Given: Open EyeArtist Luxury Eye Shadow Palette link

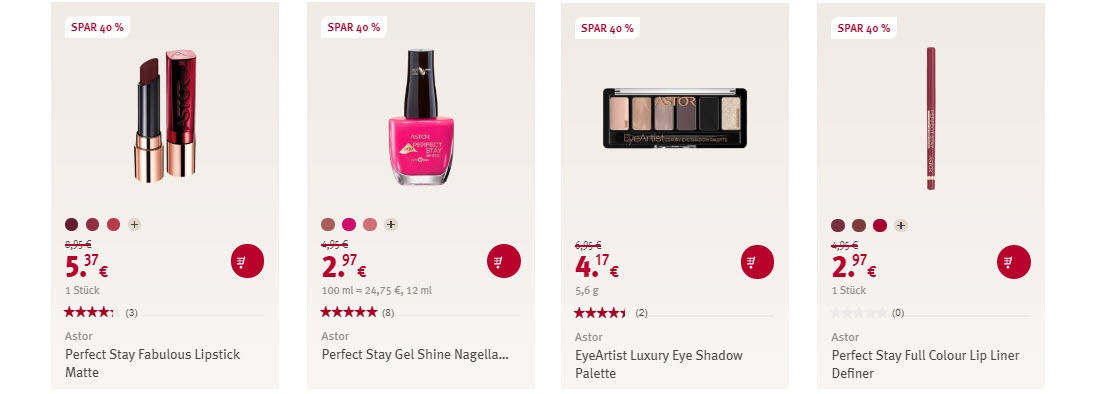Looking at the screenshot, I should (658, 364).
